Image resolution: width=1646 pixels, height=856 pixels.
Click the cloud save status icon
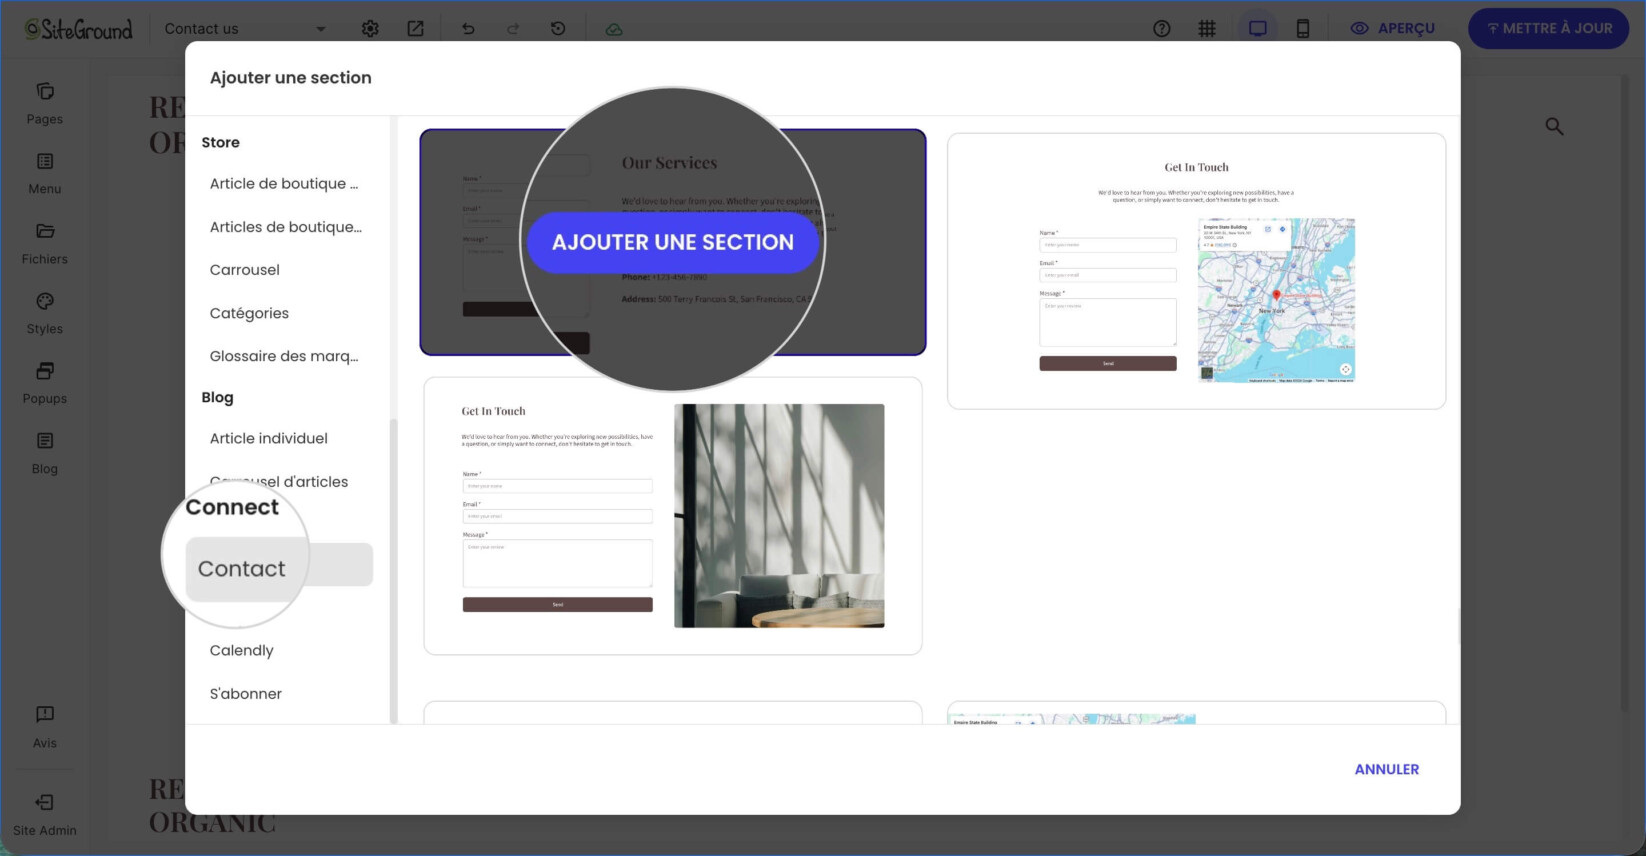[614, 29]
